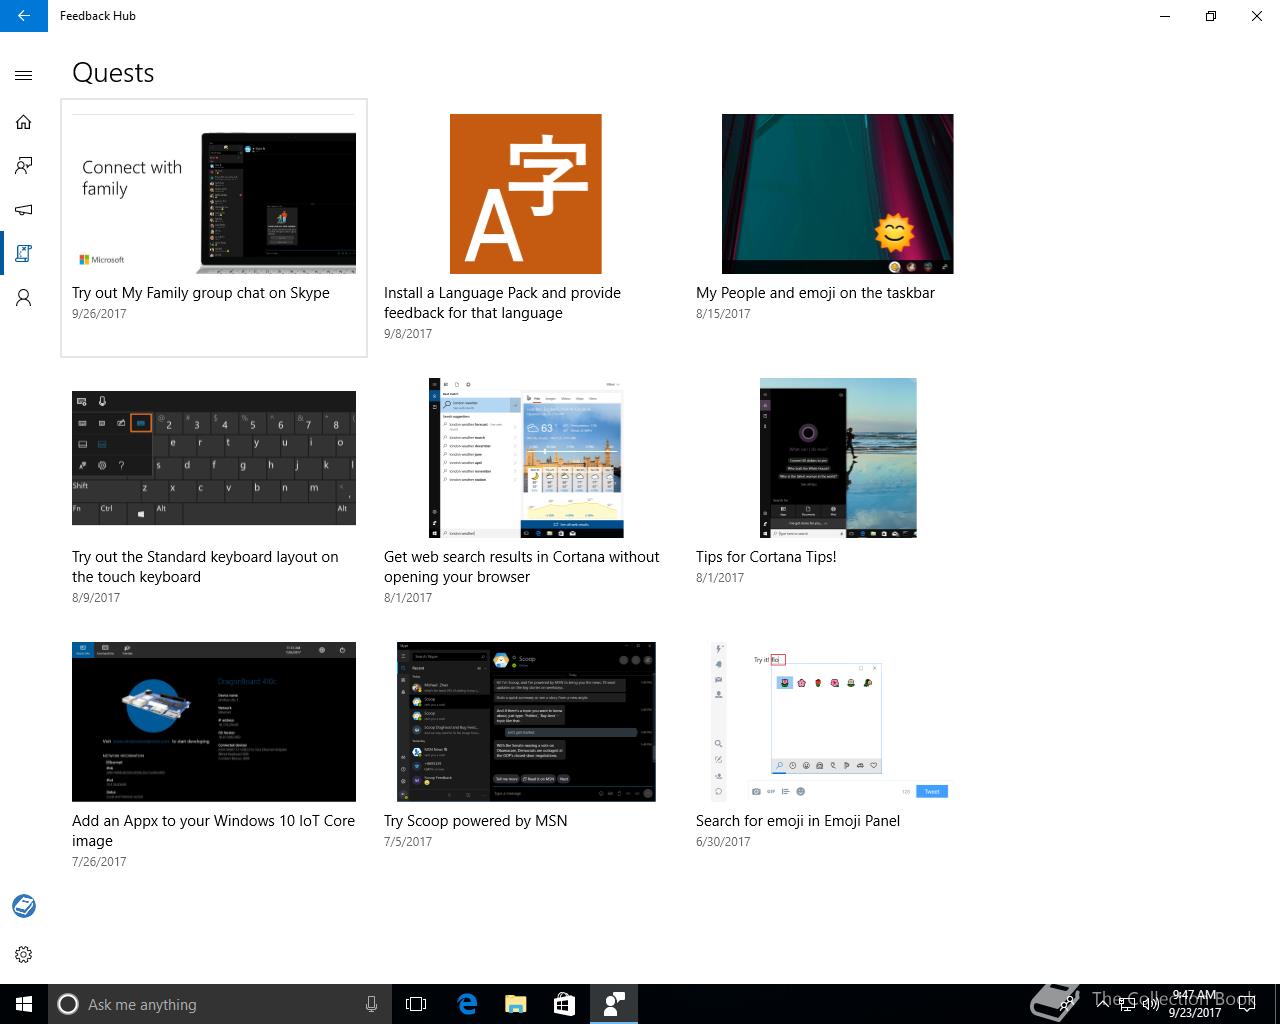
Task: Click the orange Language Pack thumbnail
Action: click(526, 194)
